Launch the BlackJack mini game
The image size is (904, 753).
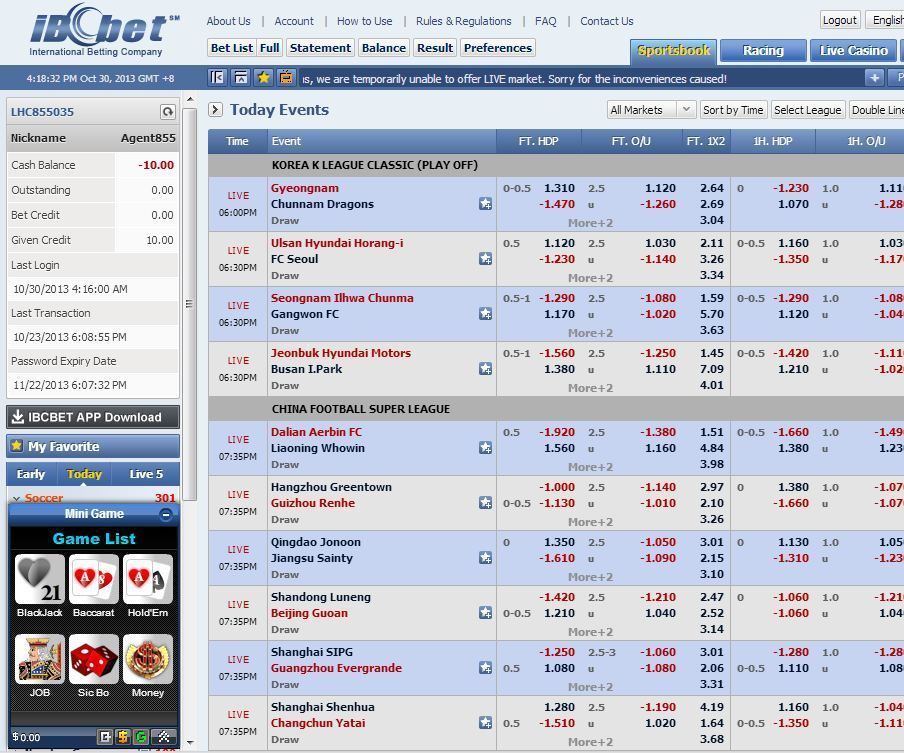coord(39,579)
